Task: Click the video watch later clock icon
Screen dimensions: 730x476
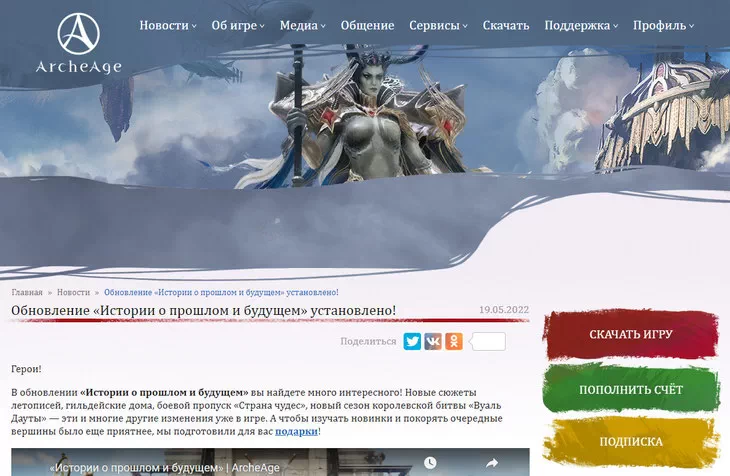Action: (x=430, y=462)
